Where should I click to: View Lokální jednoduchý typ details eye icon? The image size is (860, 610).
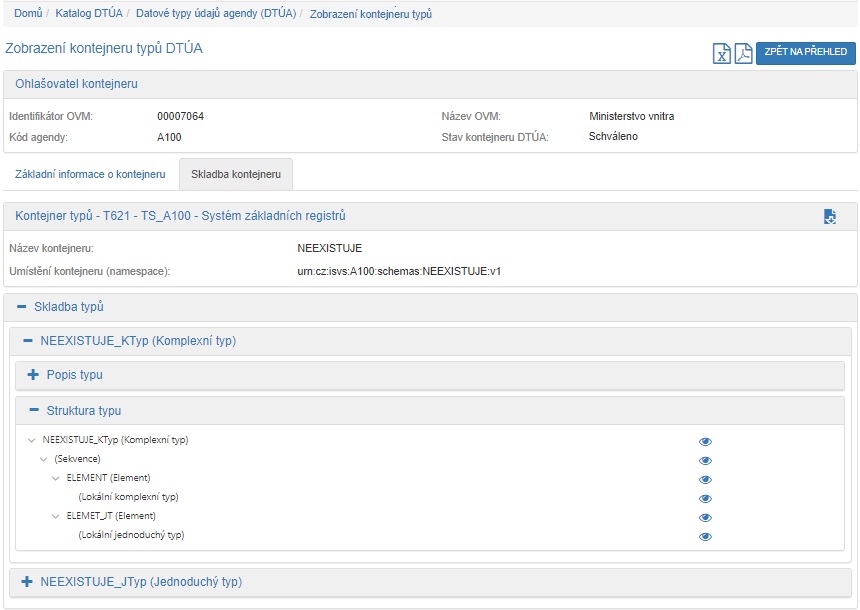point(705,536)
